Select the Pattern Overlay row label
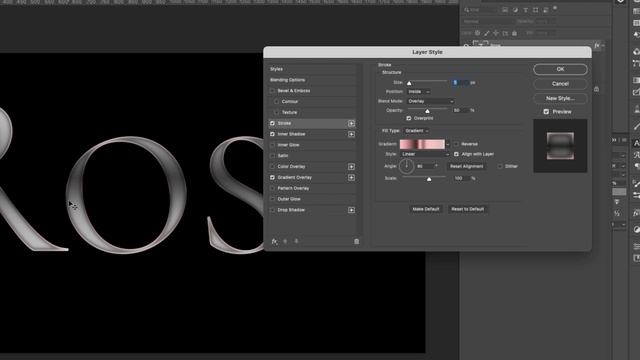This screenshot has height=360, width=640. (293, 188)
